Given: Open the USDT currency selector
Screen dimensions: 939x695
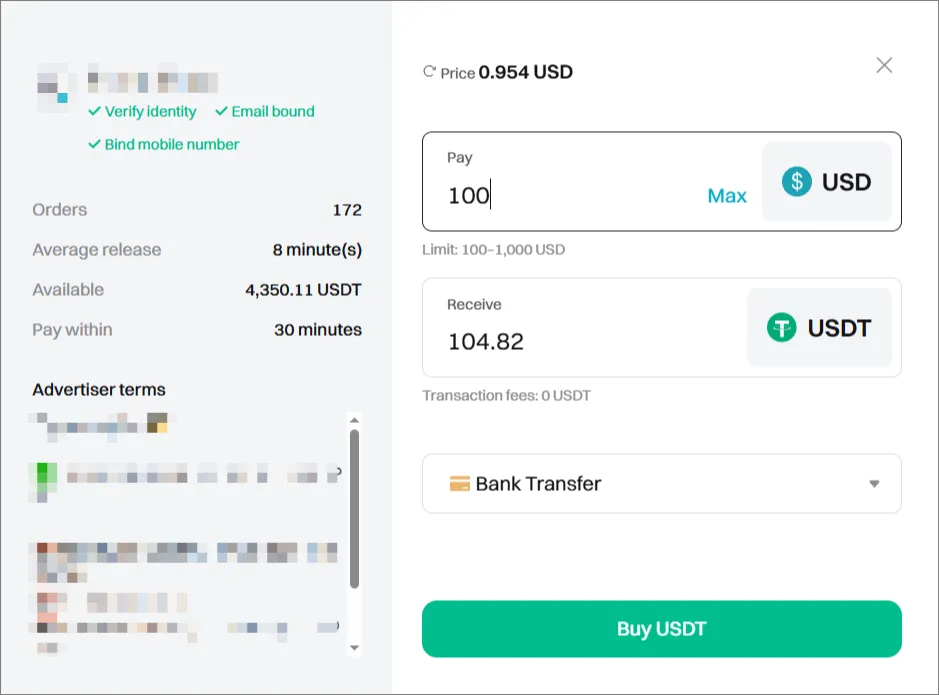Looking at the screenshot, I should (x=819, y=327).
